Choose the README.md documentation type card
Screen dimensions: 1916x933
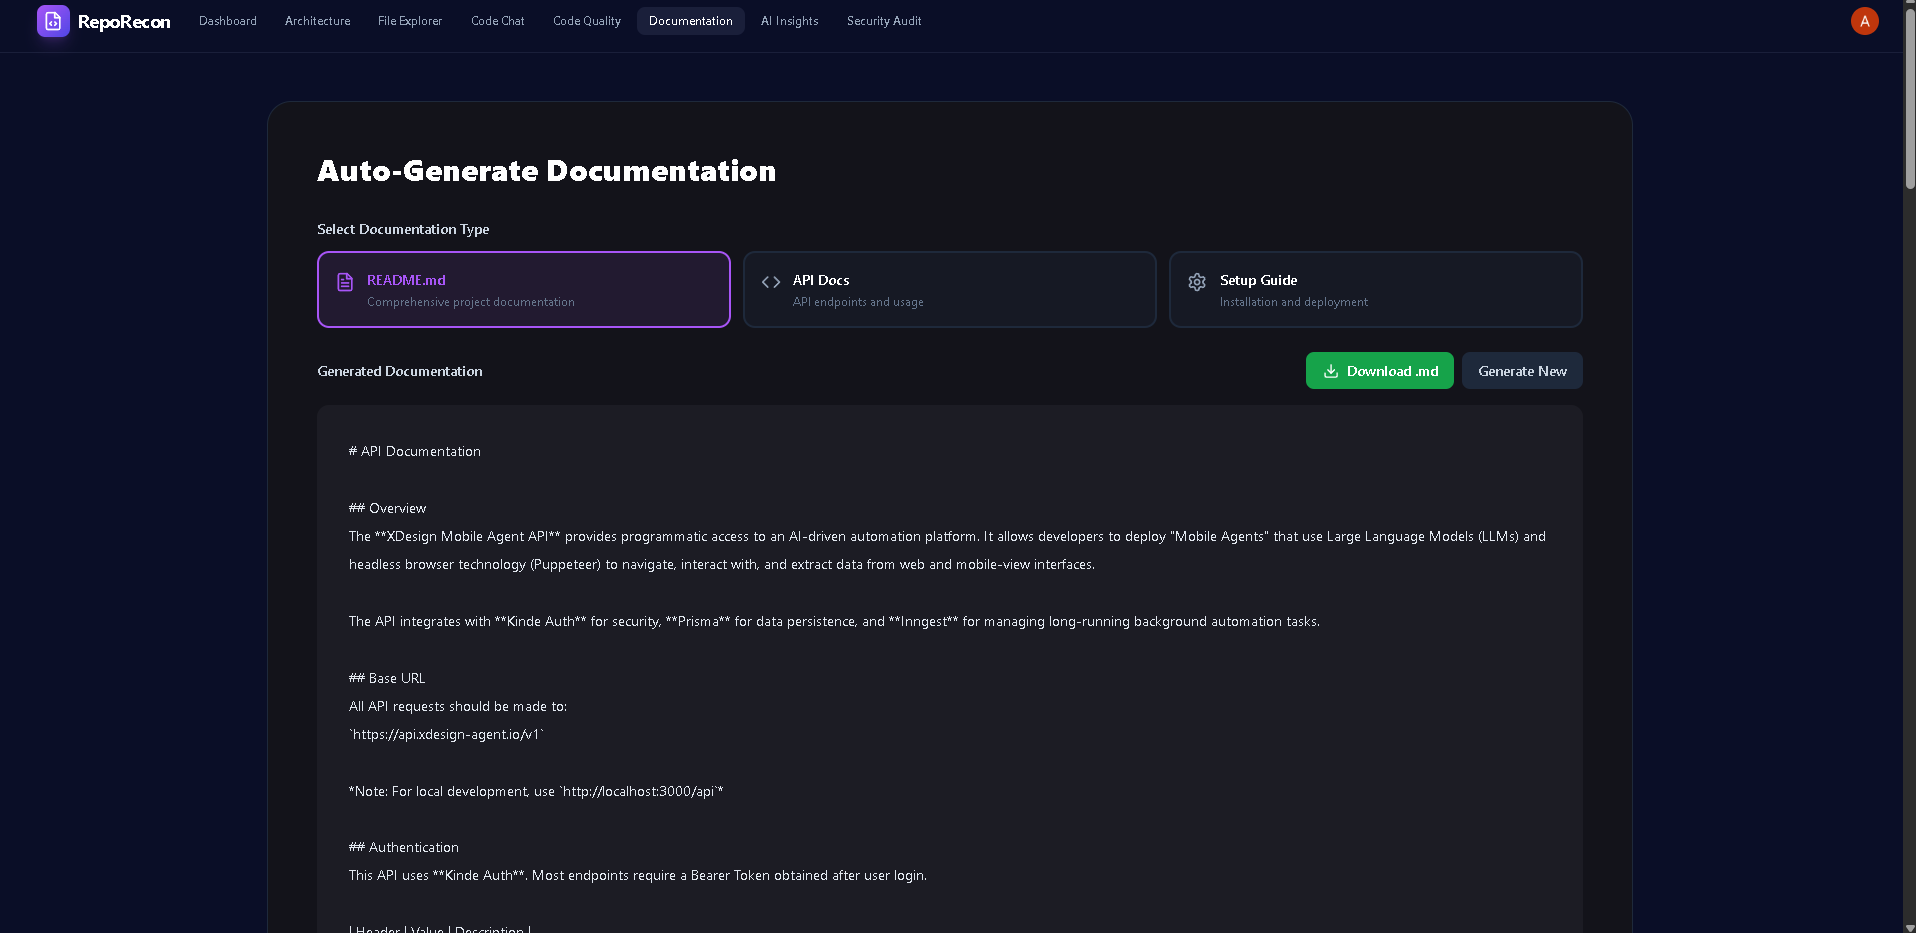[524, 289]
